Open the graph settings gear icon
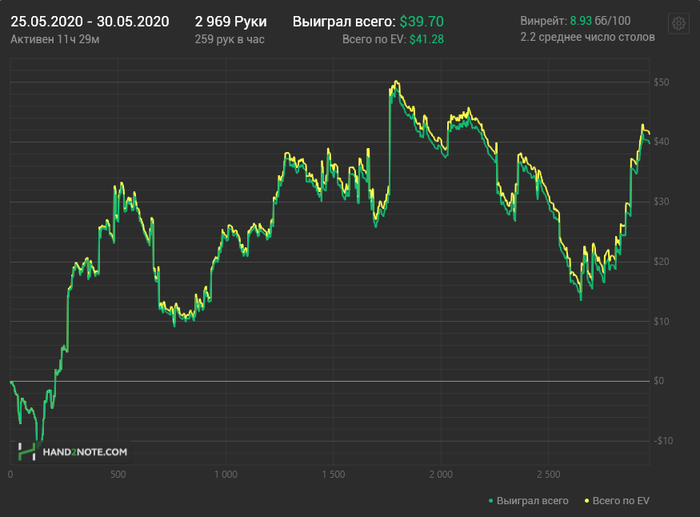The height and width of the screenshot is (517, 700). [x=678, y=23]
